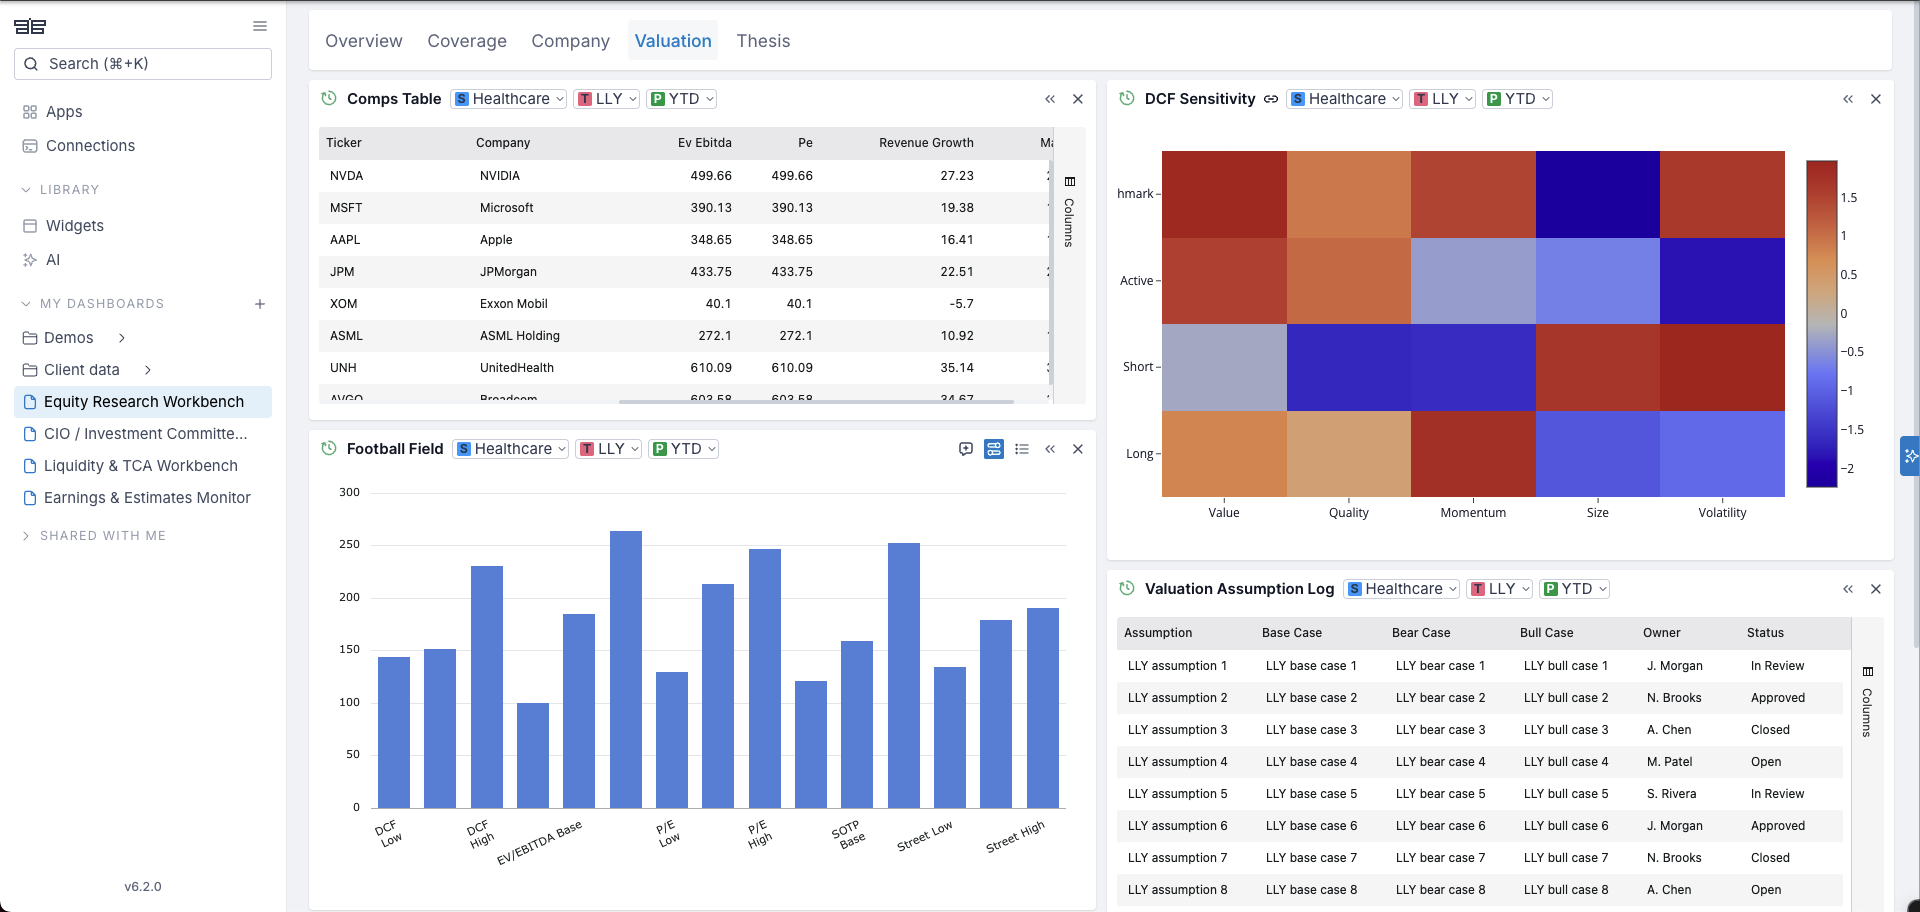
Task: Collapse the DCF Sensitivity header controls
Action: tap(1848, 99)
